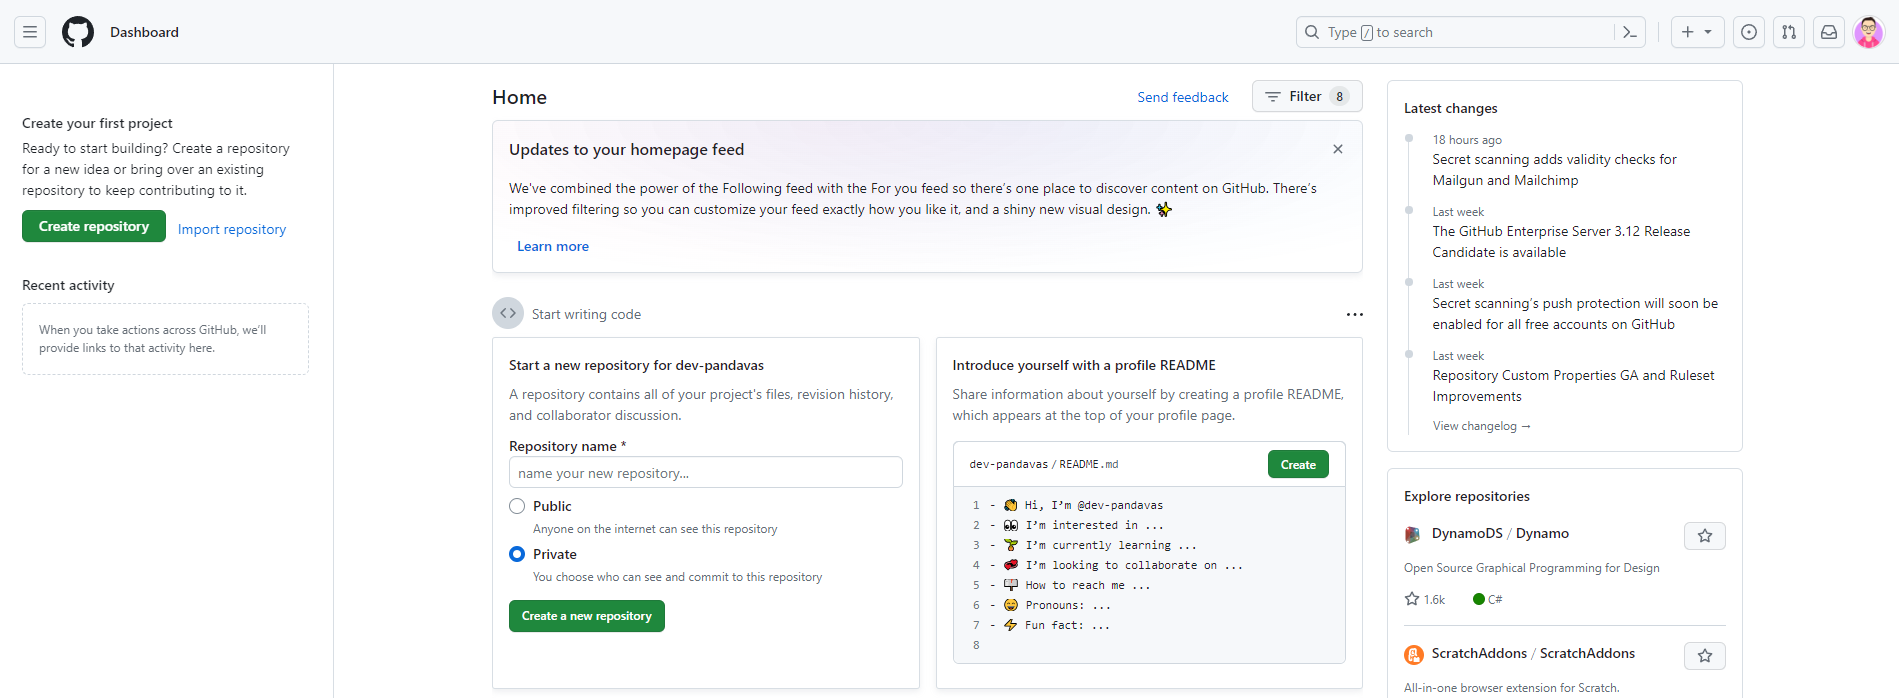Open the Issues icon in header
The width and height of the screenshot is (1899, 698).
point(1749,32)
